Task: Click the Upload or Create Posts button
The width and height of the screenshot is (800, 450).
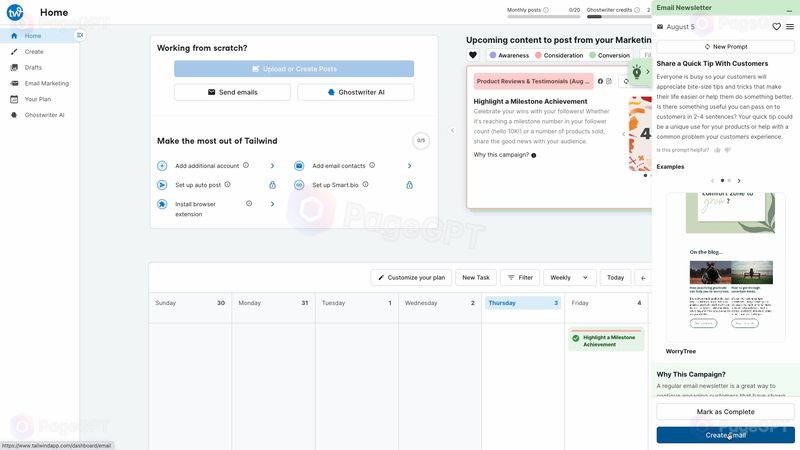Action: [294, 69]
